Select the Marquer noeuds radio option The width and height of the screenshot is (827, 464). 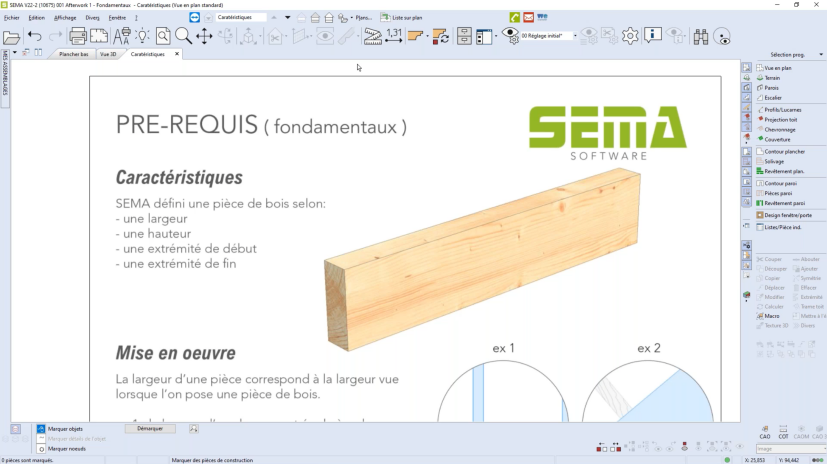(41, 449)
